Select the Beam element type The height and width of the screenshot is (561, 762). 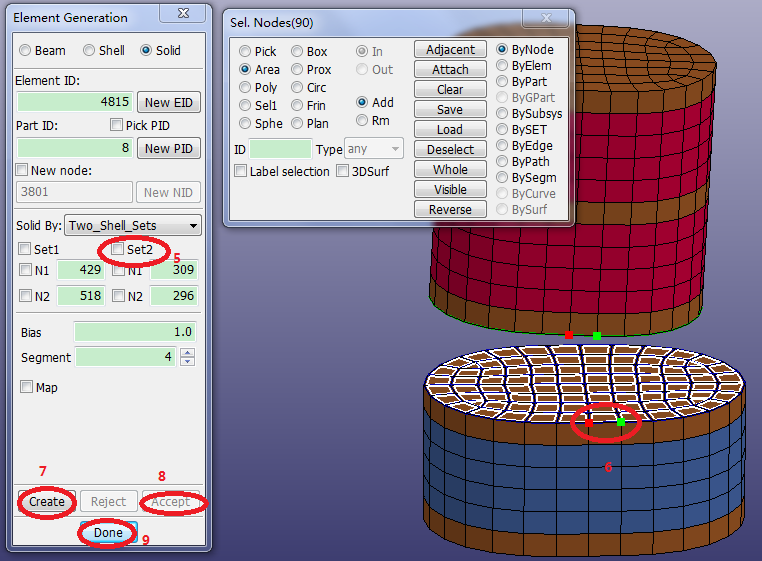pyautogui.click(x=26, y=50)
